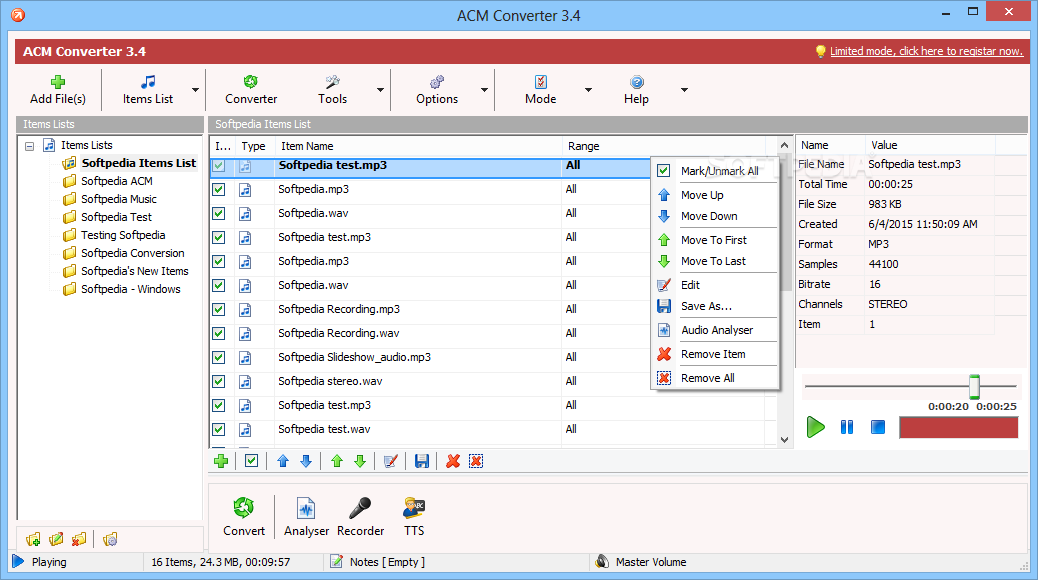Viewport: 1038px width, 580px height.
Task: Select the Softpedia ACM items list
Action: (x=117, y=181)
